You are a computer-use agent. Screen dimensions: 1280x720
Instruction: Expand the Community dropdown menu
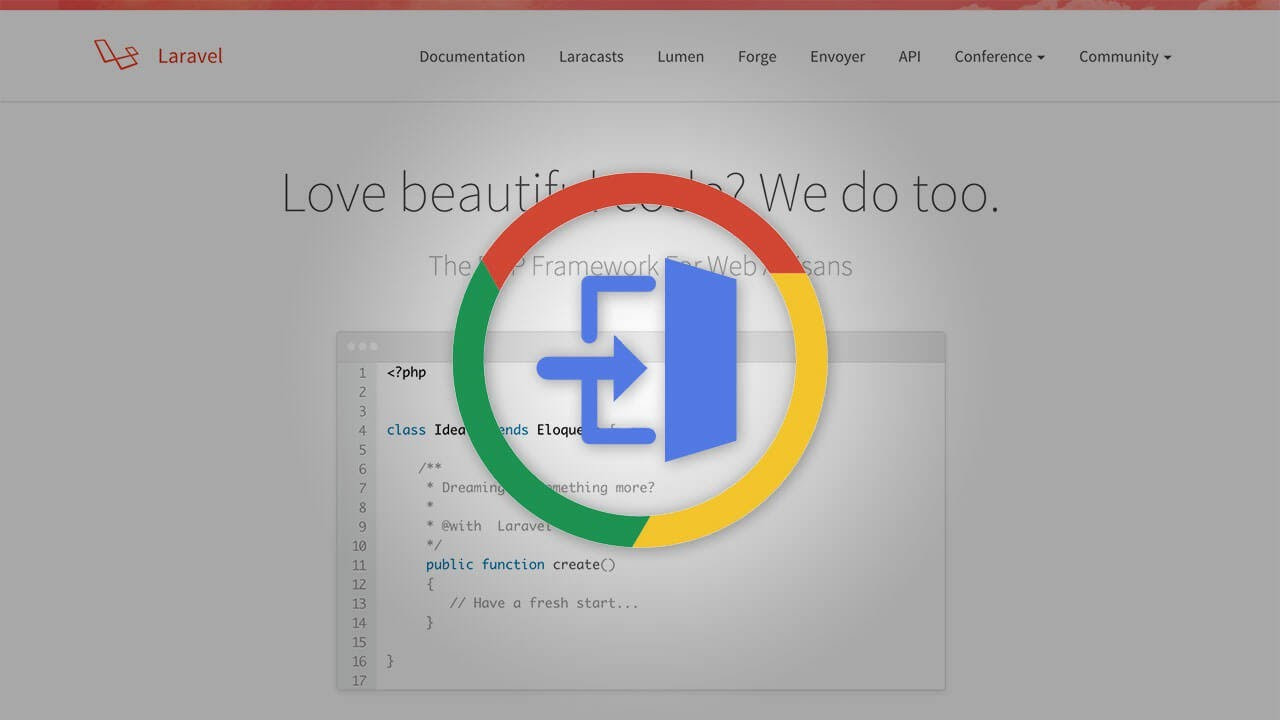tap(1125, 57)
